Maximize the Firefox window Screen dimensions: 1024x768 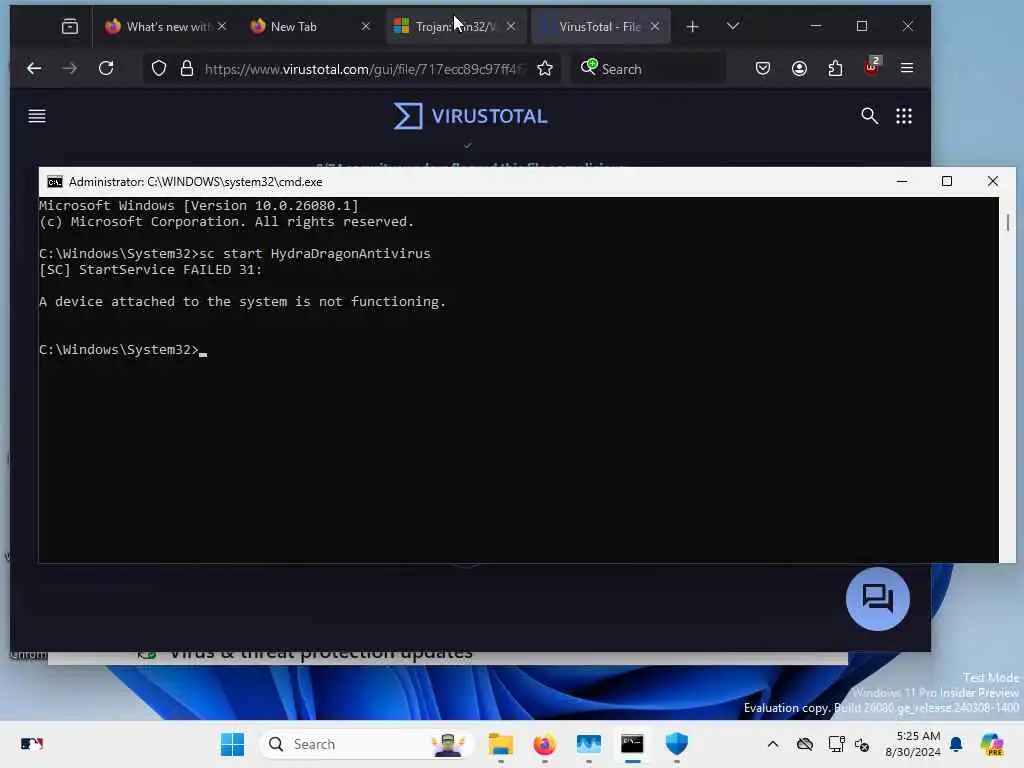(x=862, y=26)
